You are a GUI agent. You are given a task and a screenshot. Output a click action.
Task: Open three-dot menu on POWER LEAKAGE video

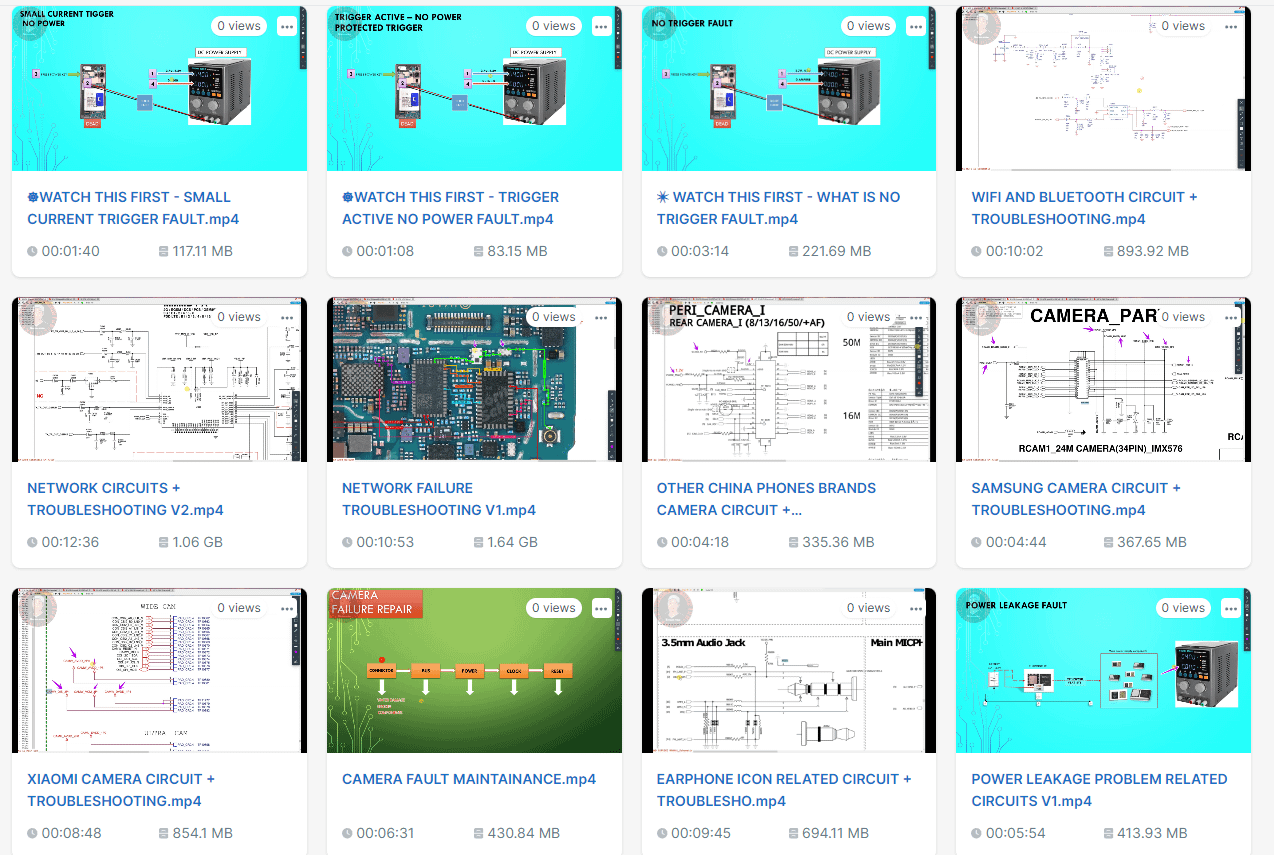(1231, 608)
